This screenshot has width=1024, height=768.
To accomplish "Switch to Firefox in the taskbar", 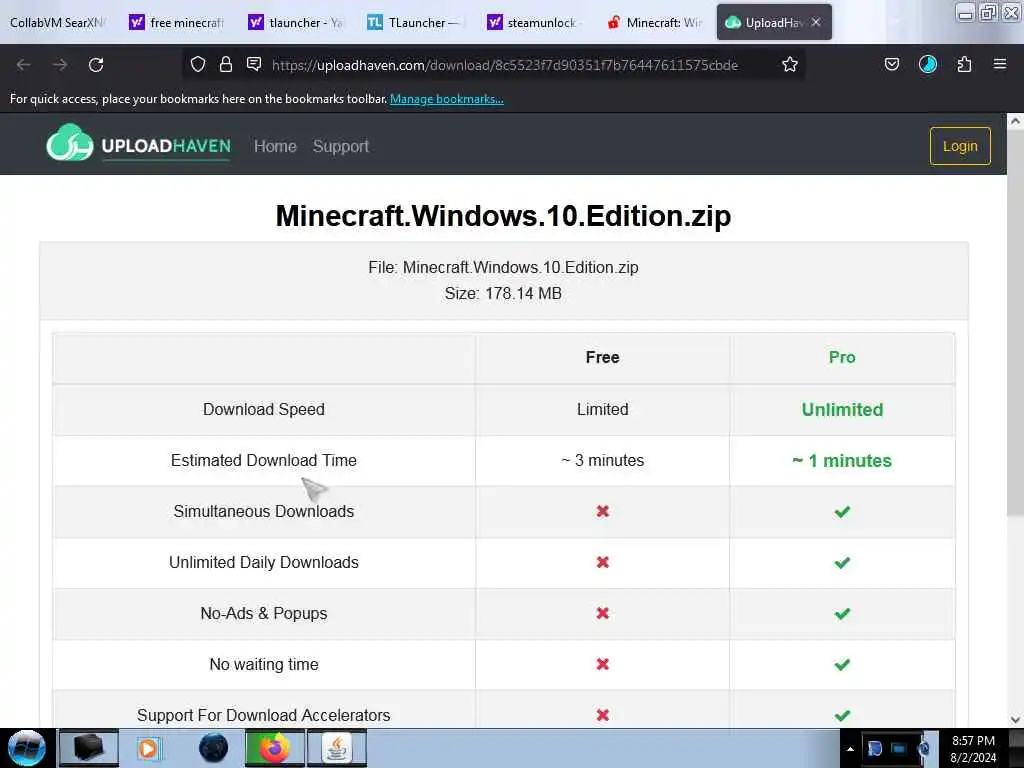I will pos(275,748).
